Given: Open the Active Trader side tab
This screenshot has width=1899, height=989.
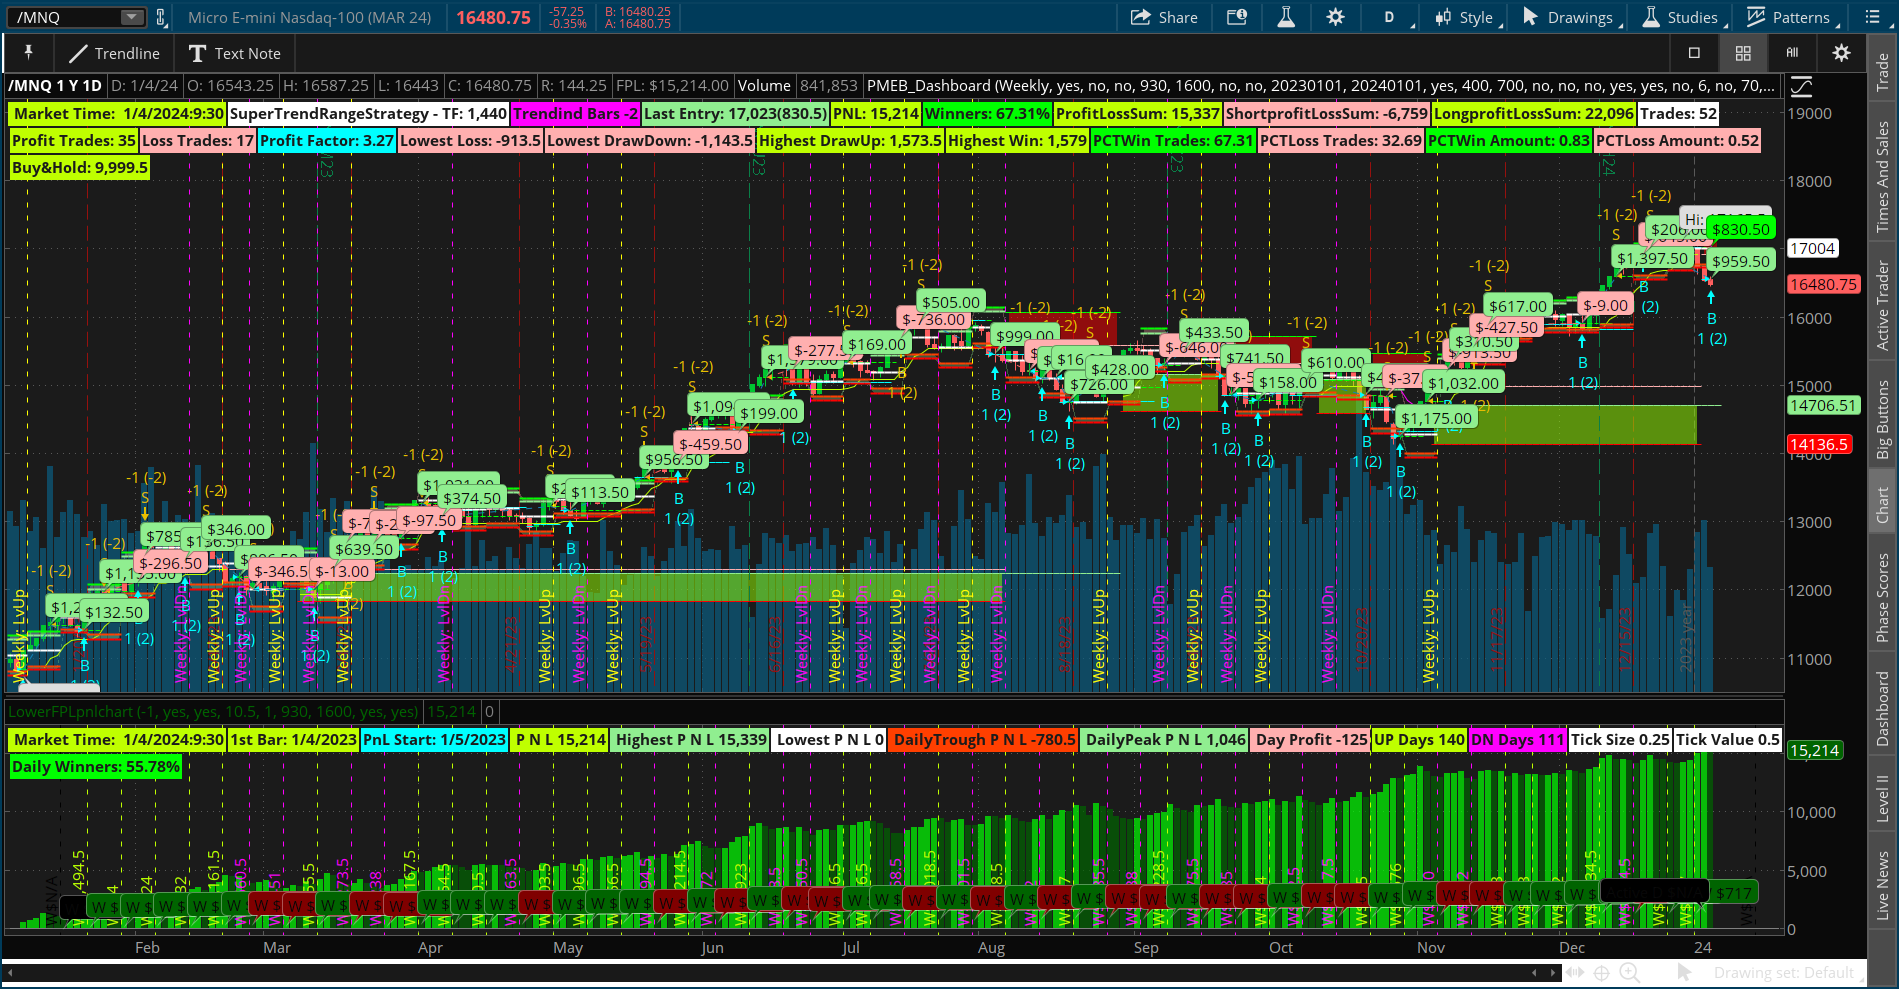Looking at the screenshot, I should click(1883, 305).
